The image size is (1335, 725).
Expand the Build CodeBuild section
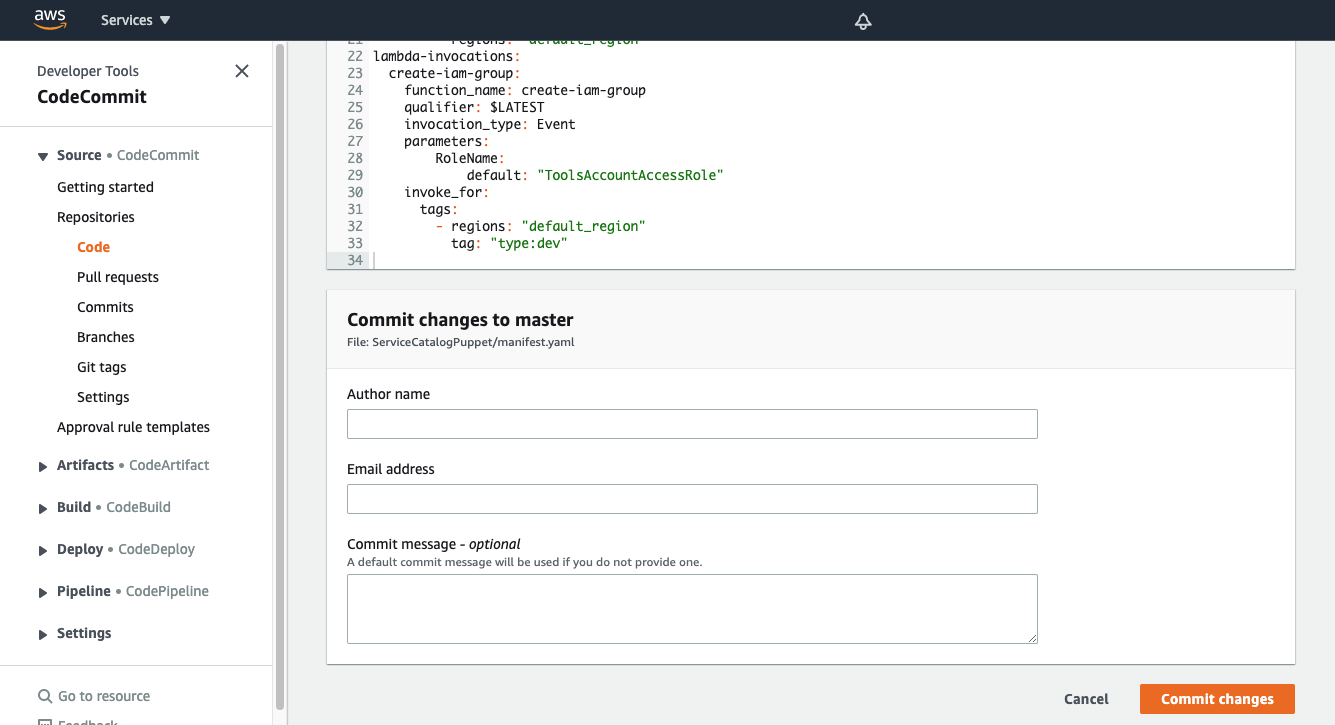click(43, 508)
